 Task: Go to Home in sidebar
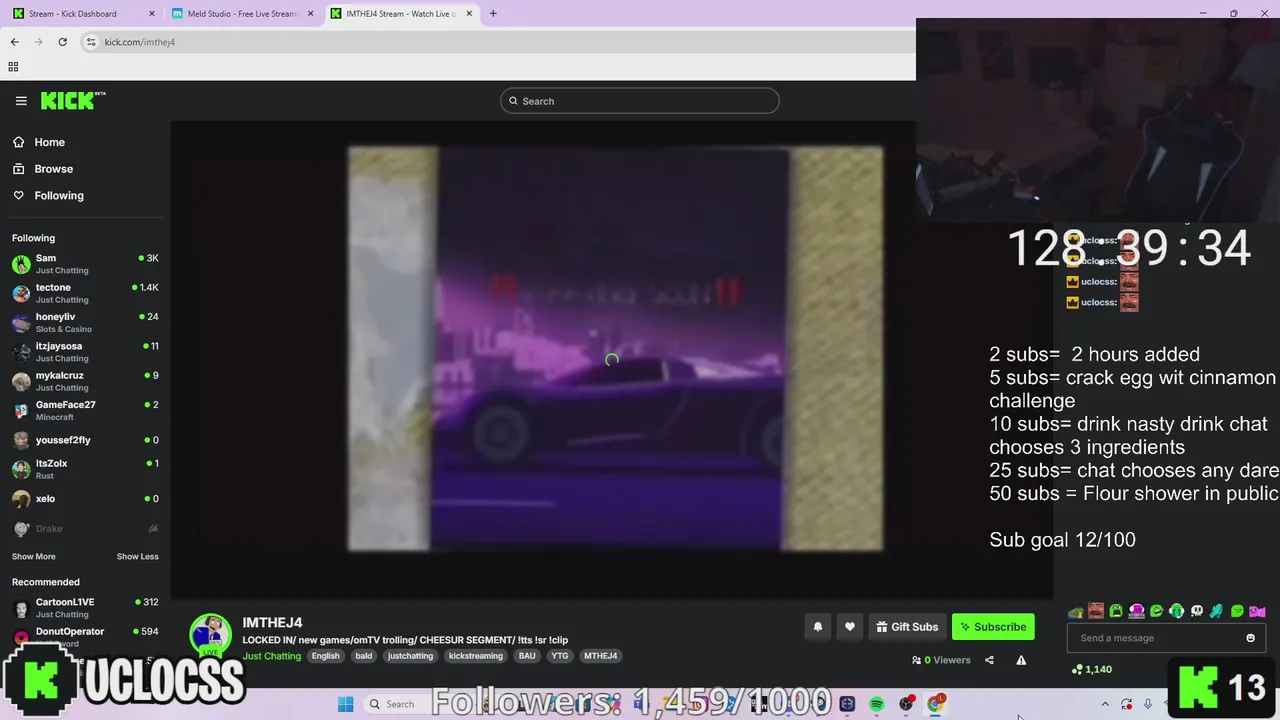tap(39, 142)
